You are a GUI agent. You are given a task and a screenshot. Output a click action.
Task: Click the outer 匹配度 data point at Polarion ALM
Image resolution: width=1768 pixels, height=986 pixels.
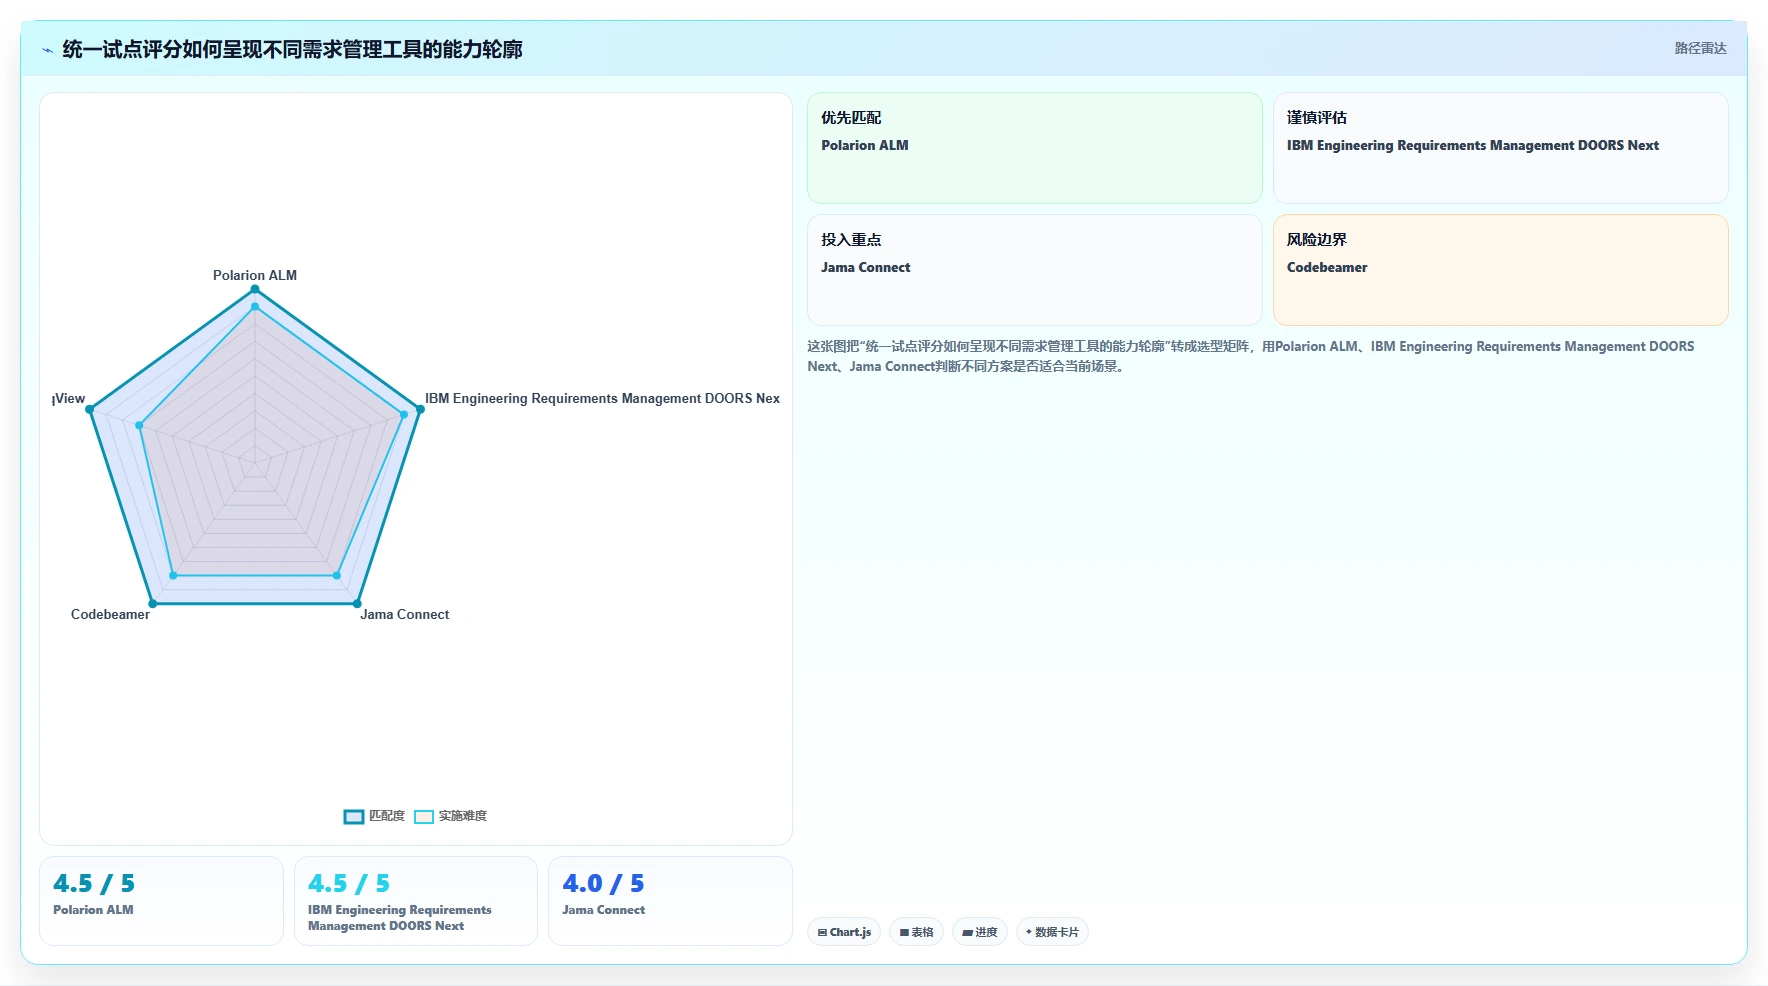pyautogui.click(x=255, y=289)
